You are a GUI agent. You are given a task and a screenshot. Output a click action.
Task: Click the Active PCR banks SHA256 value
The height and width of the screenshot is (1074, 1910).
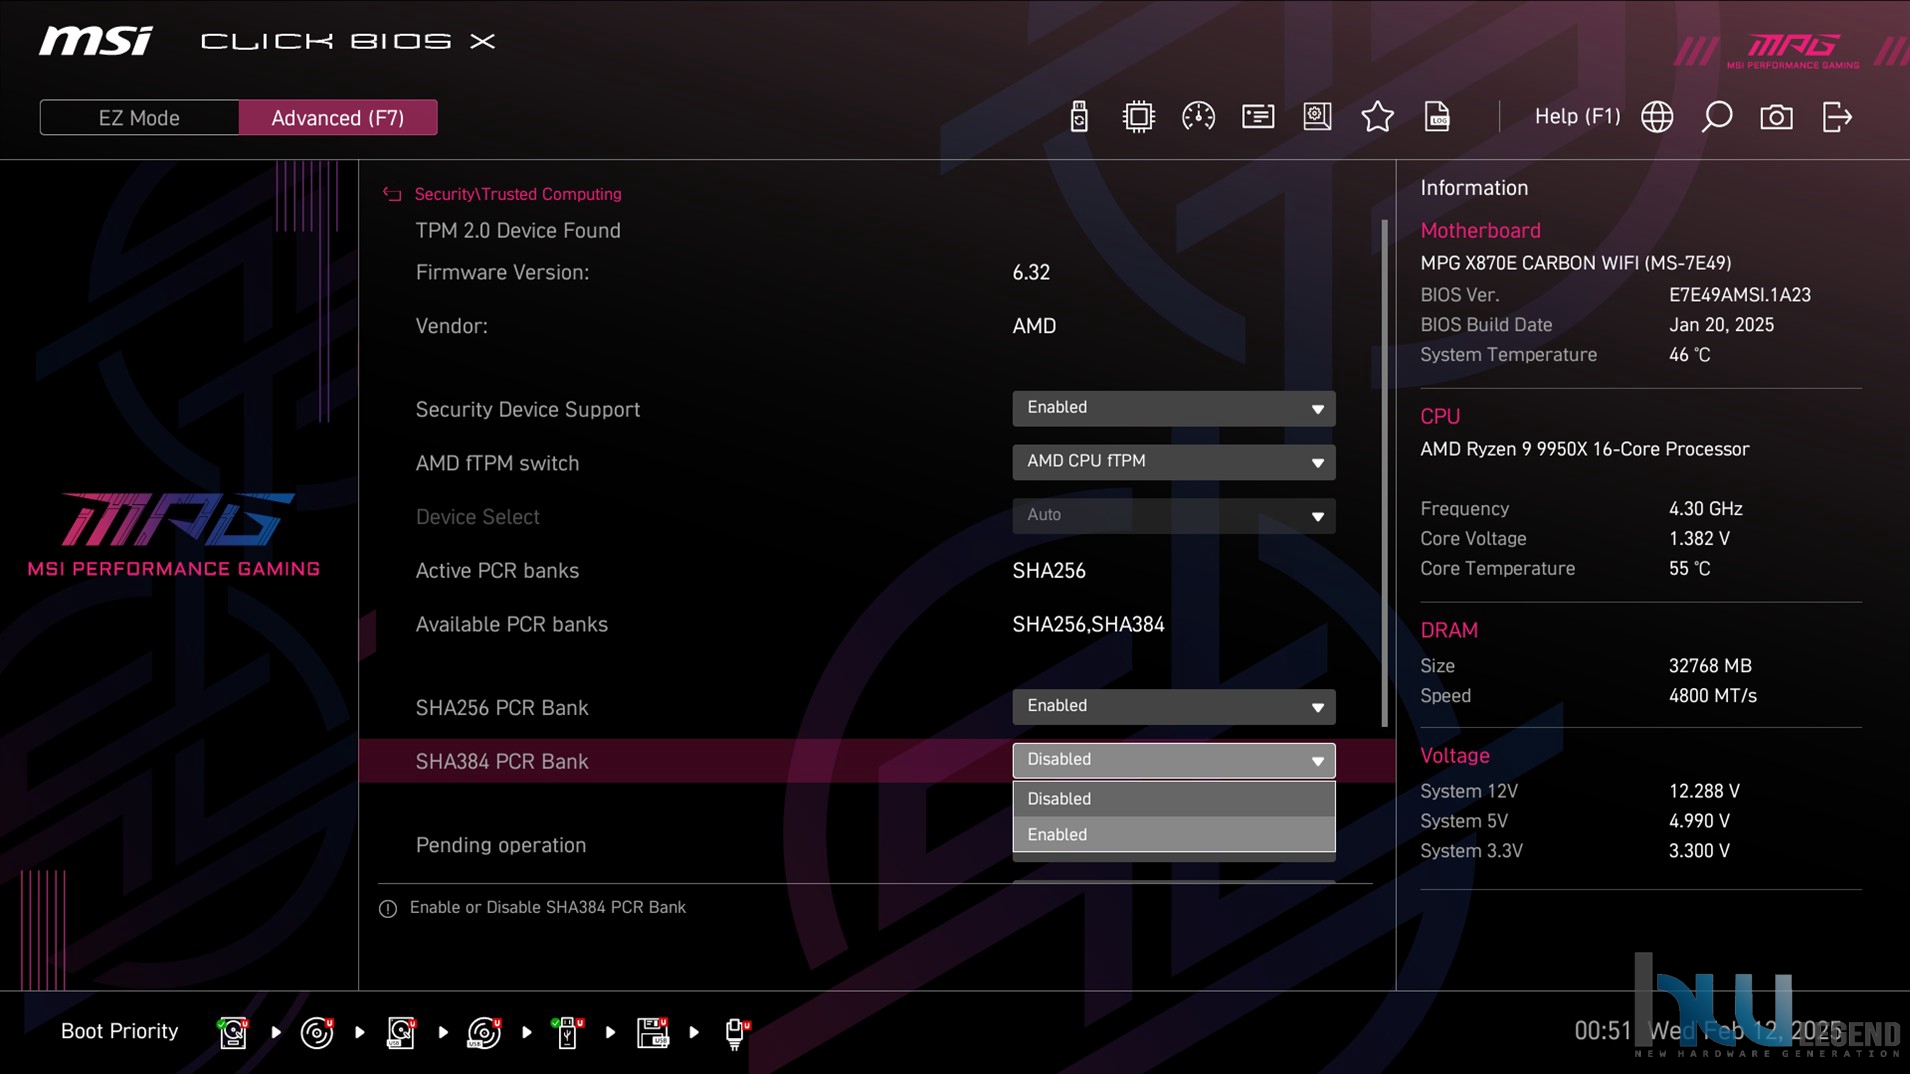pos(1048,571)
